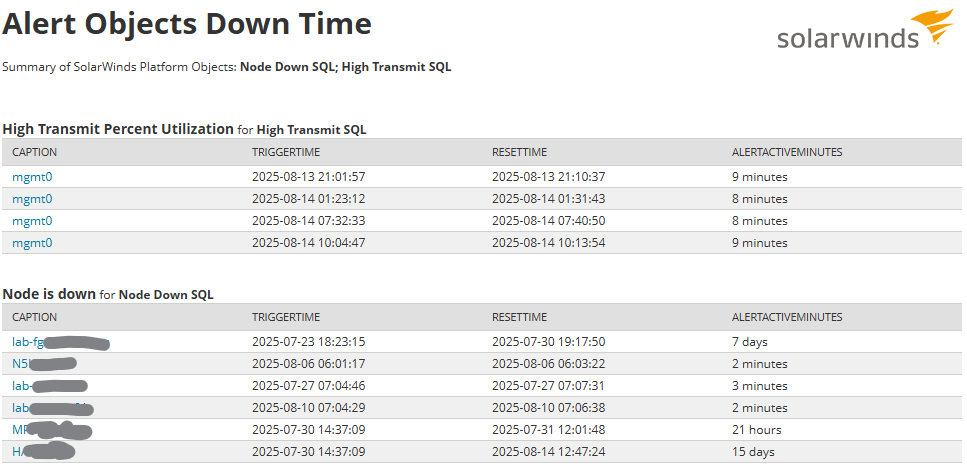
Task: Open the node link down 15 days
Action: pos(43,452)
